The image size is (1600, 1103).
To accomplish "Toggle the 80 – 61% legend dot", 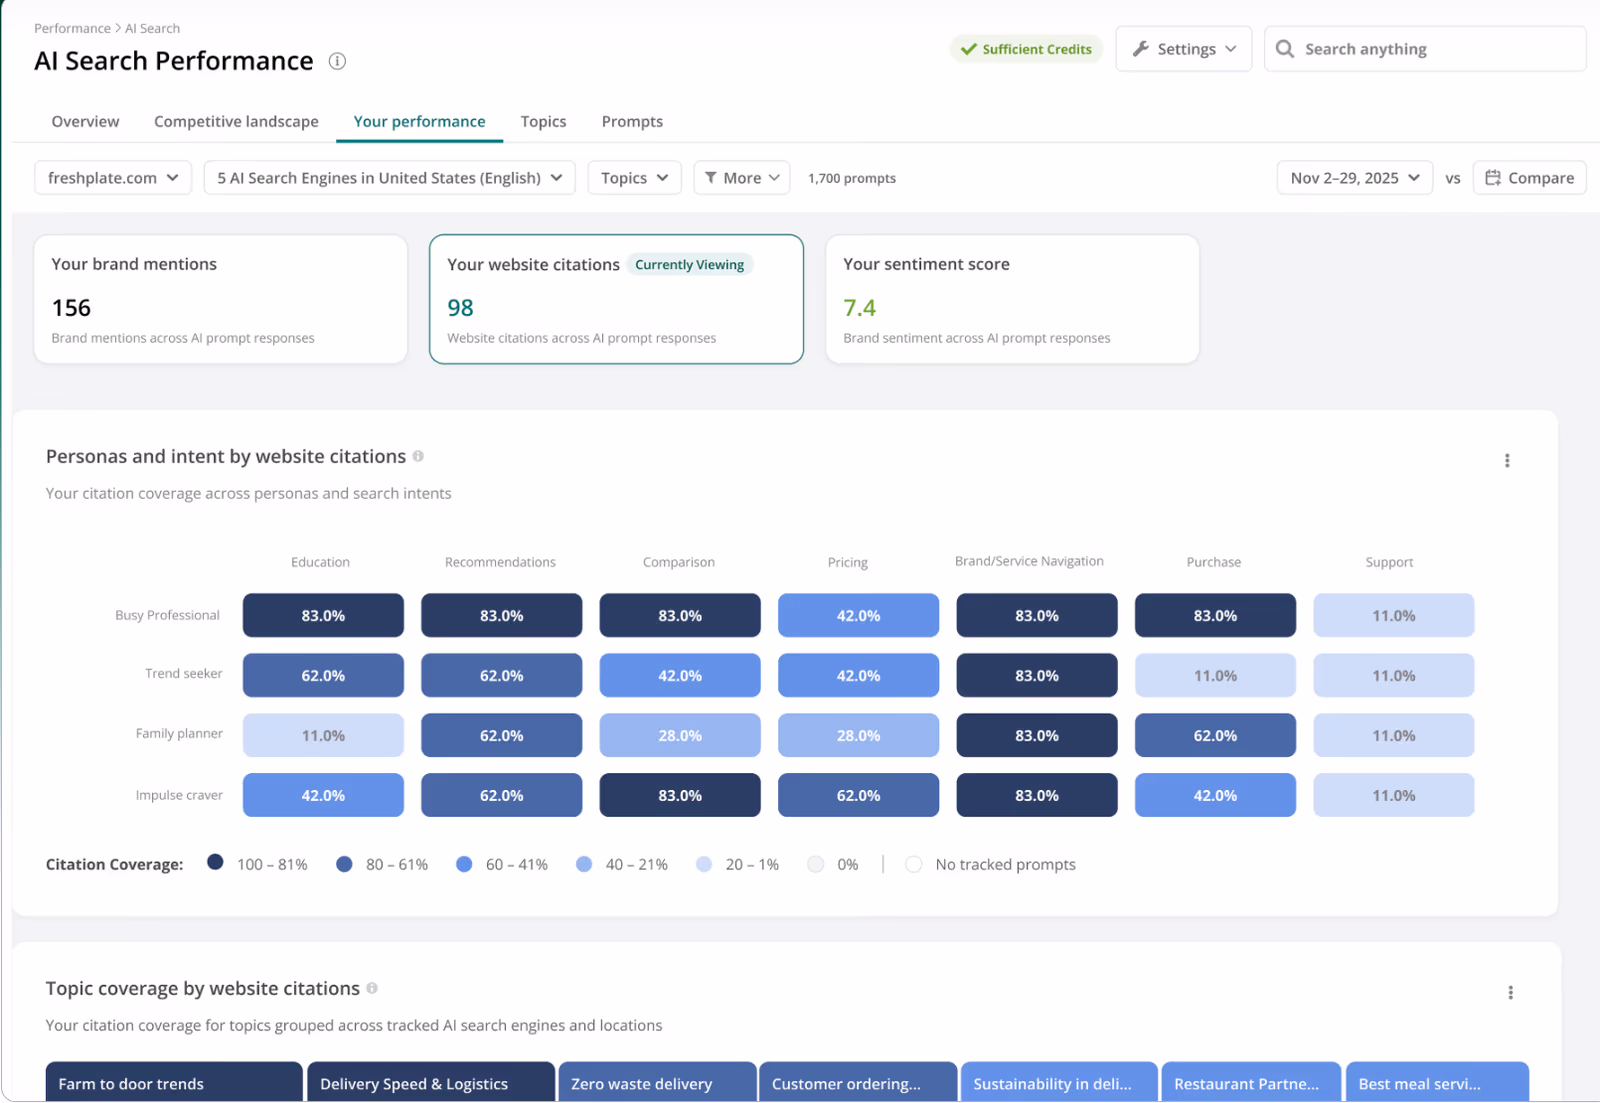I will coord(344,864).
